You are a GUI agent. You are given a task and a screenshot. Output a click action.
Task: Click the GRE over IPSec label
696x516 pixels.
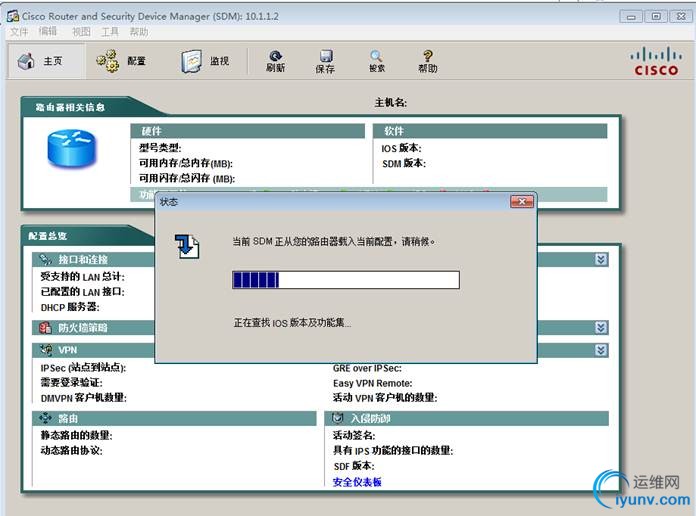(x=367, y=368)
